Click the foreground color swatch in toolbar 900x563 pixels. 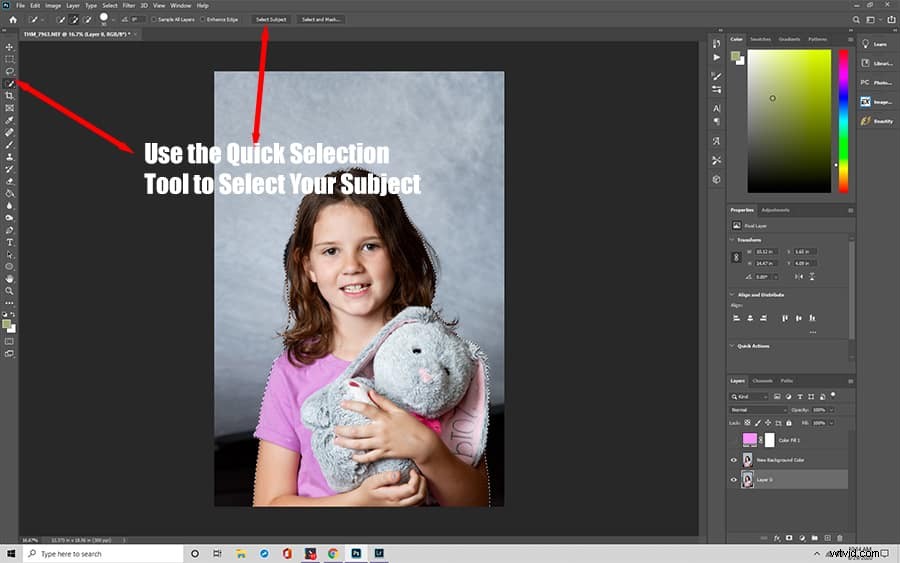[x=6, y=325]
